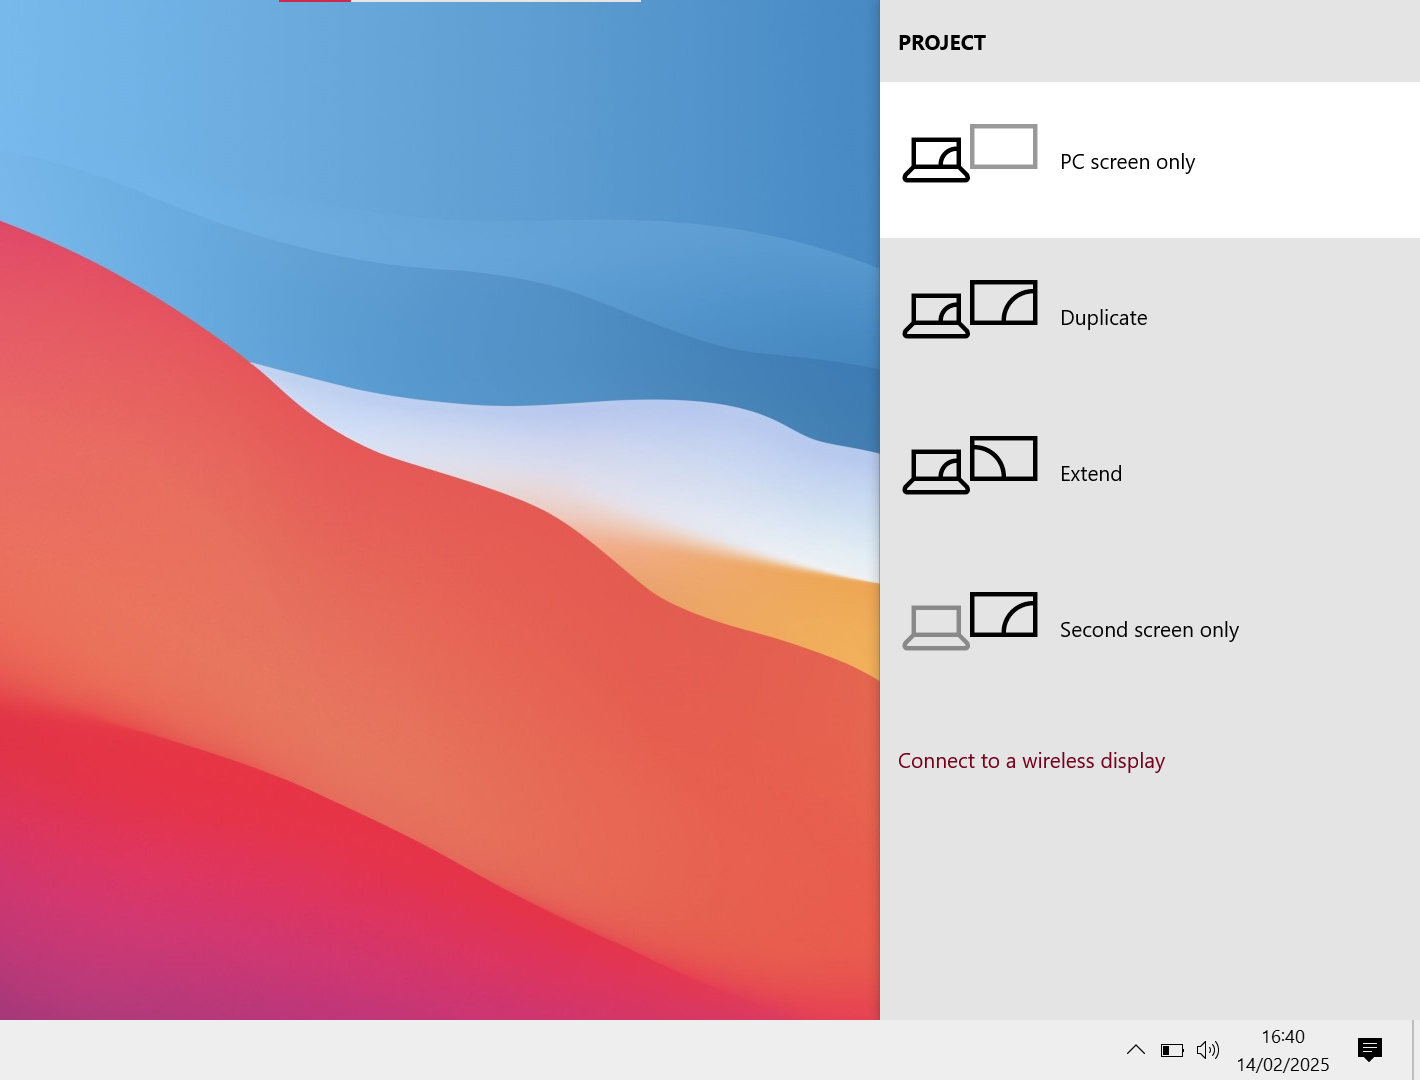Select the PC screen only text label
Screen dimensions: 1420x1080
pyautogui.click(x=1127, y=162)
